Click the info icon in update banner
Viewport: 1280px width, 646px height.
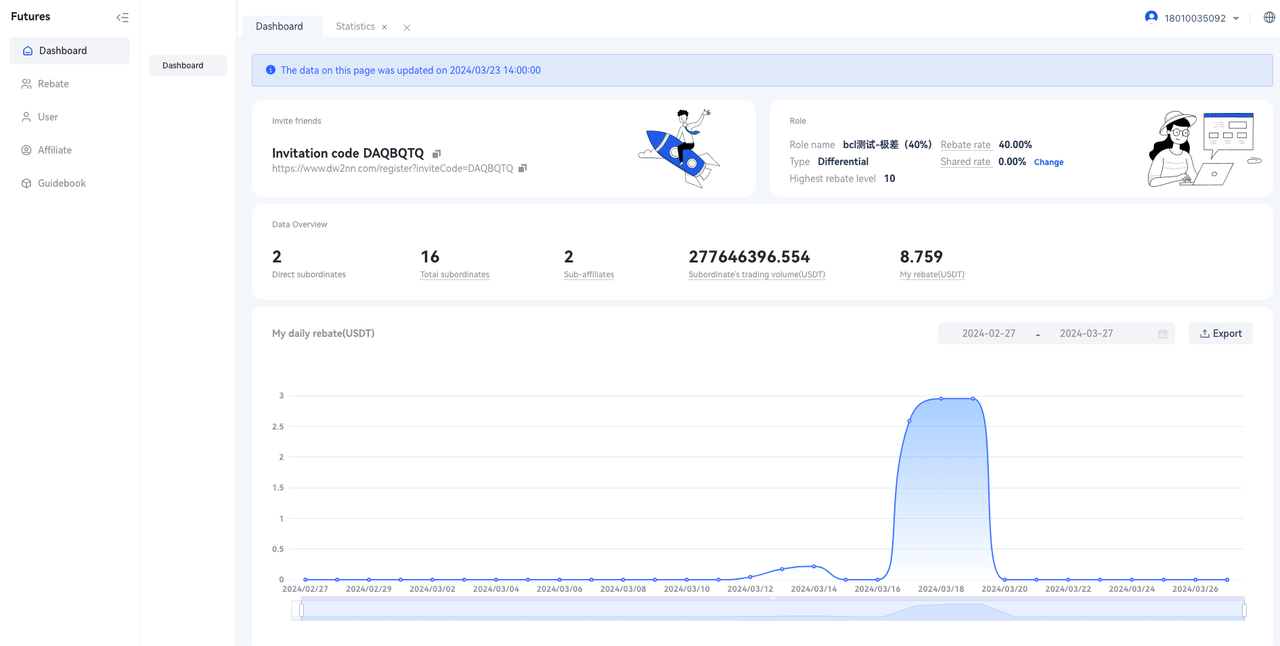pos(270,70)
